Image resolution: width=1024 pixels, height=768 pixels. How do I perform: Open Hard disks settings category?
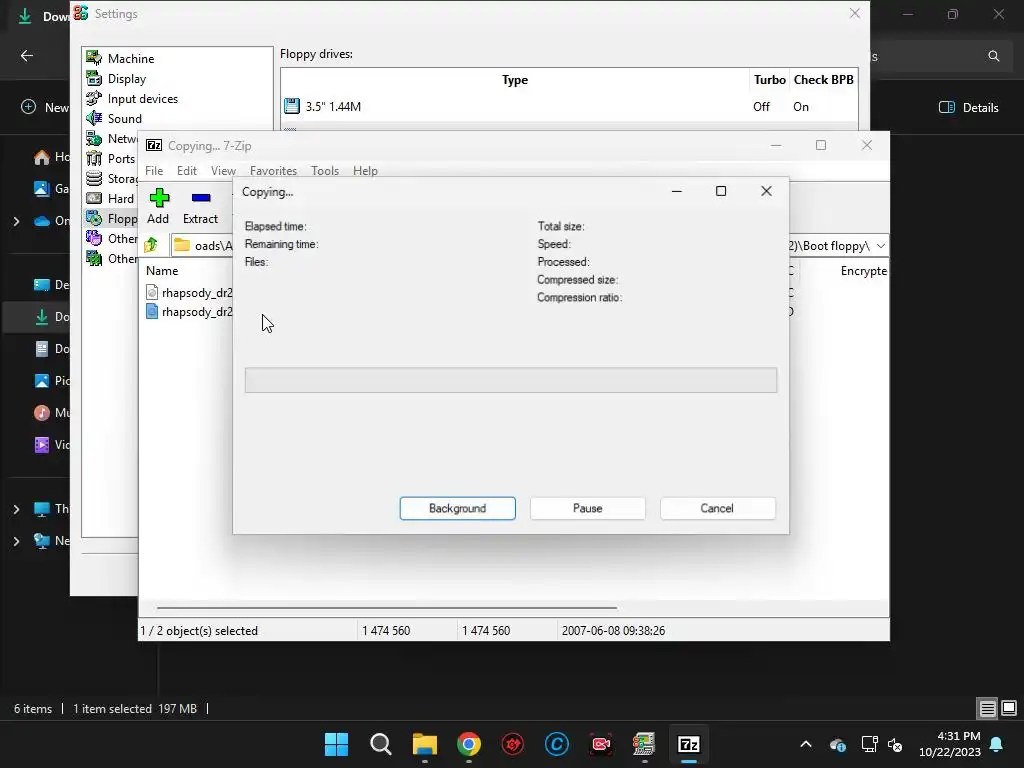tap(110, 199)
